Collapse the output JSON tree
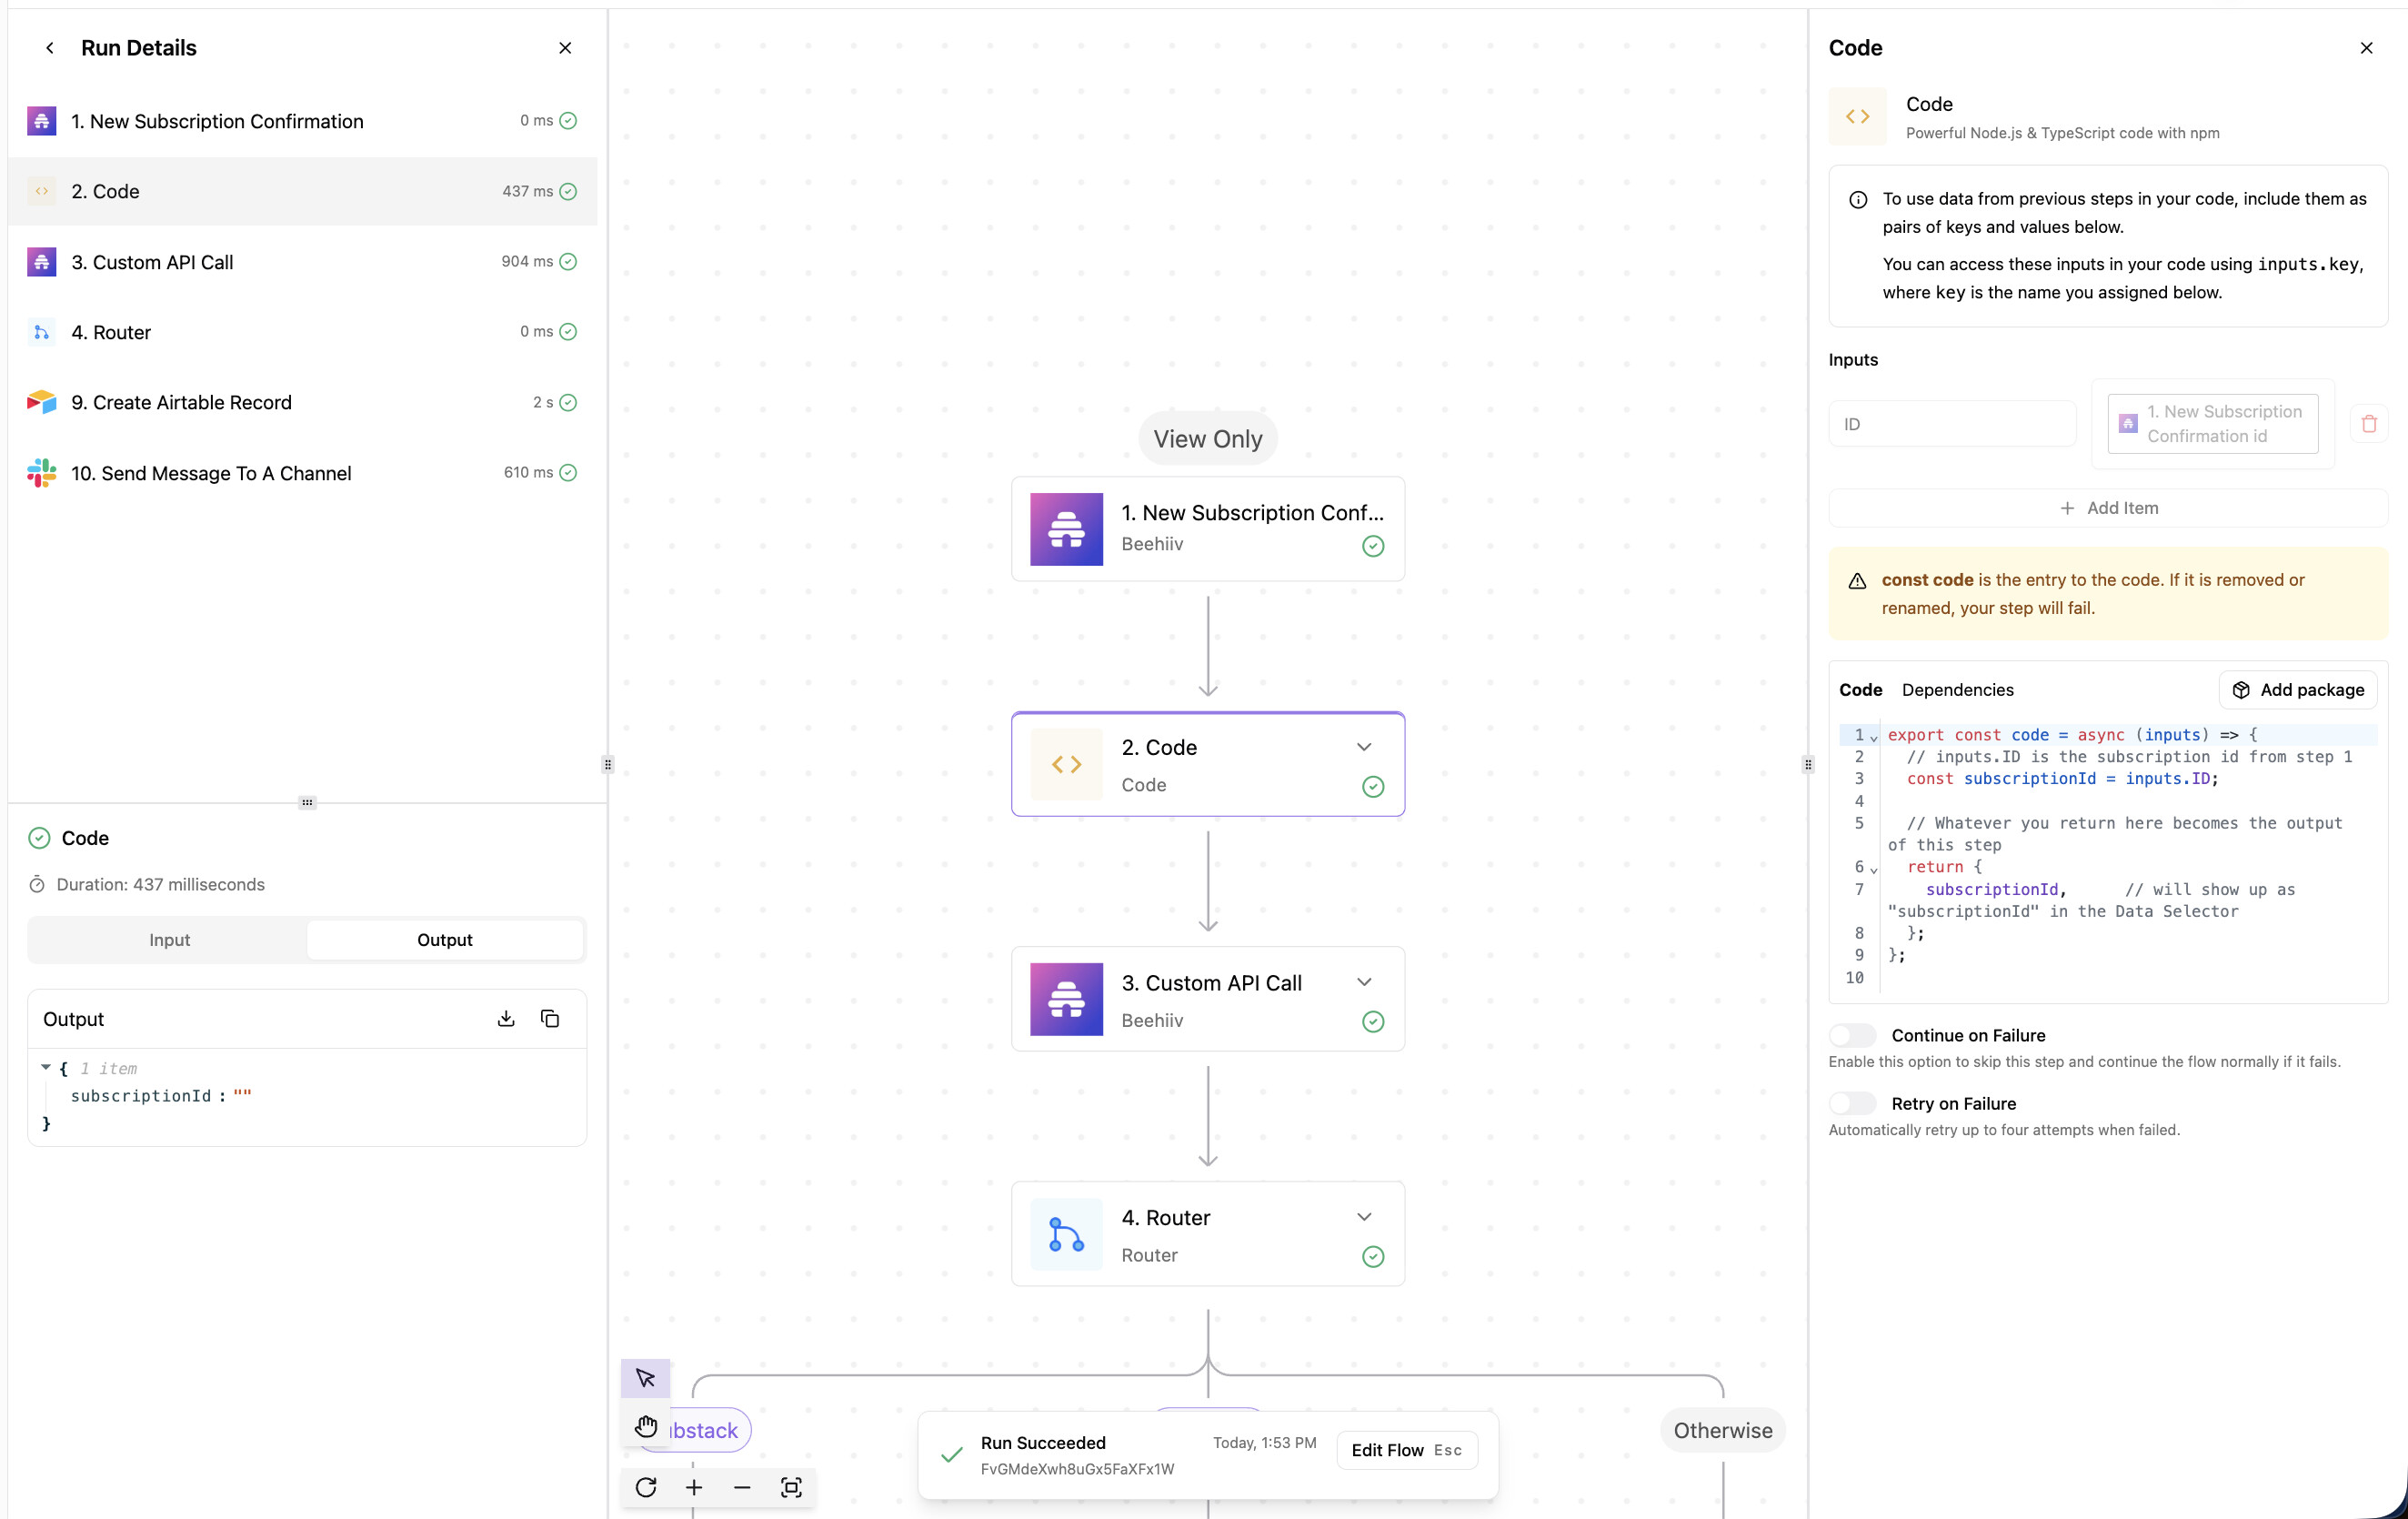The height and width of the screenshot is (1519, 2408). [x=46, y=1068]
